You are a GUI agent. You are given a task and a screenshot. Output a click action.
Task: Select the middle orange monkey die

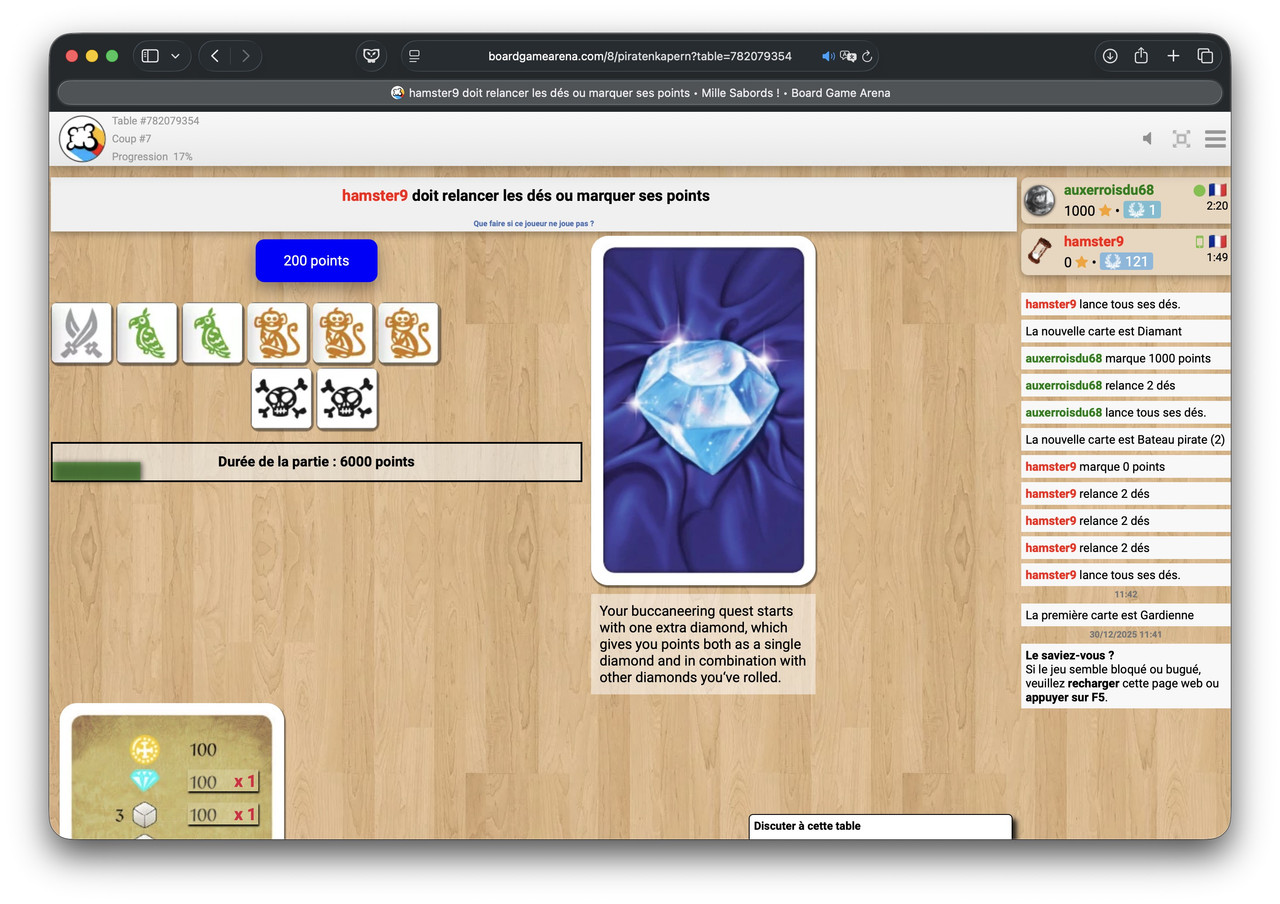(x=343, y=333)
